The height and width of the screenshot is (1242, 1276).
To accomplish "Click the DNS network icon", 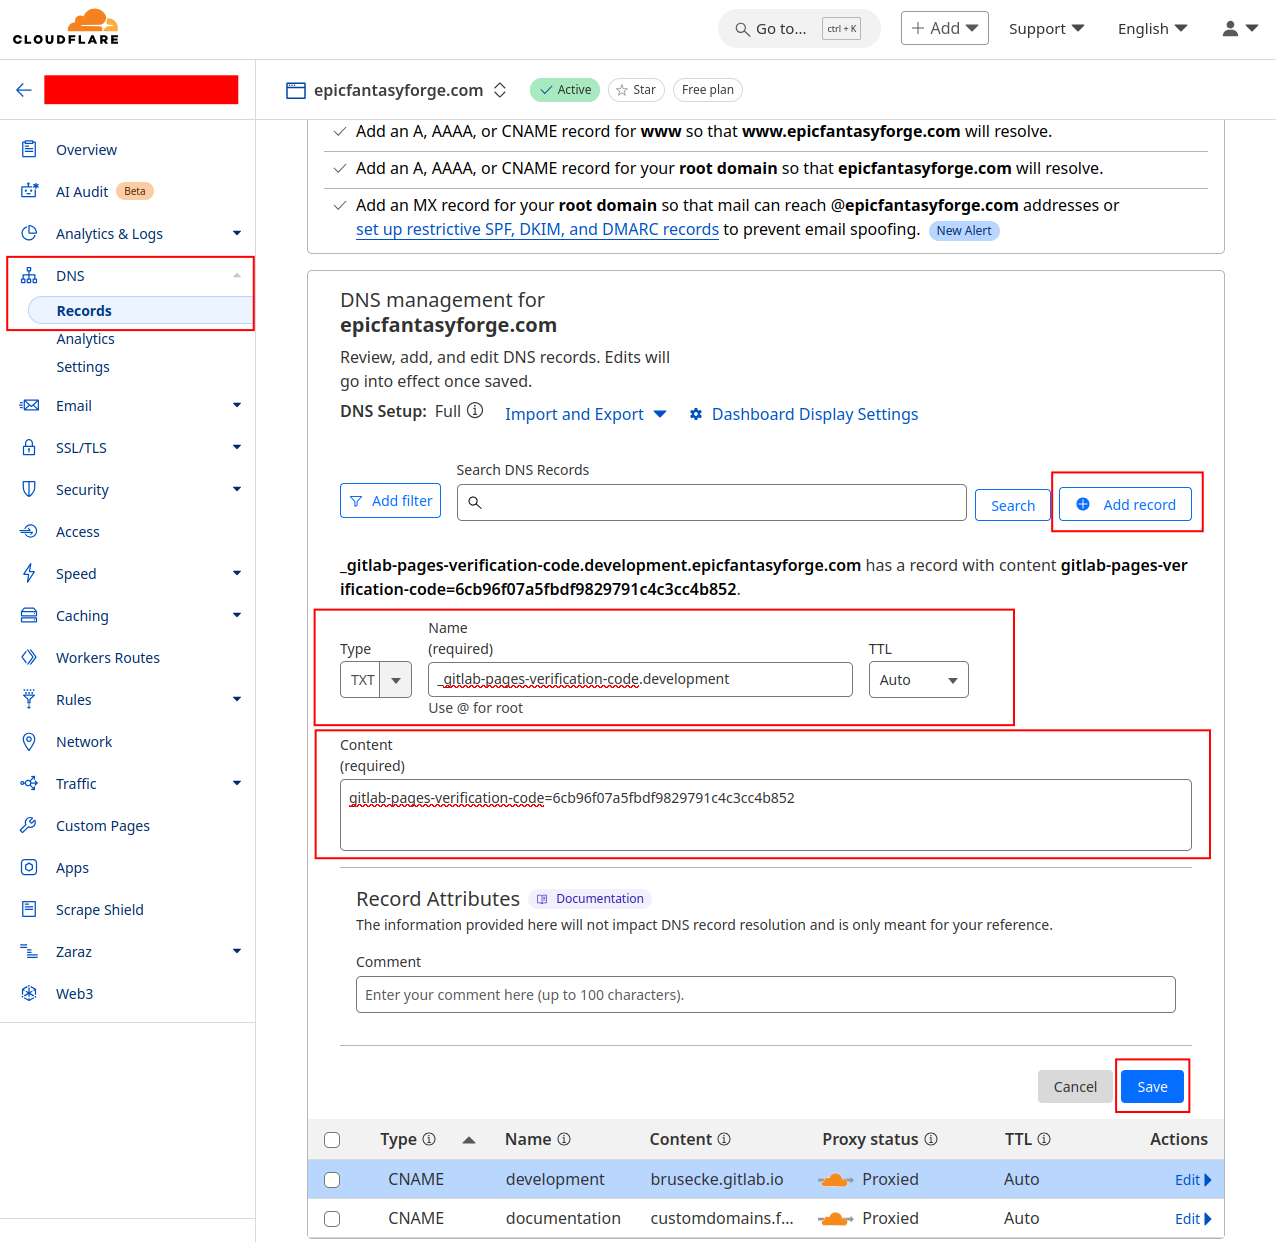I will click(29, 275).
